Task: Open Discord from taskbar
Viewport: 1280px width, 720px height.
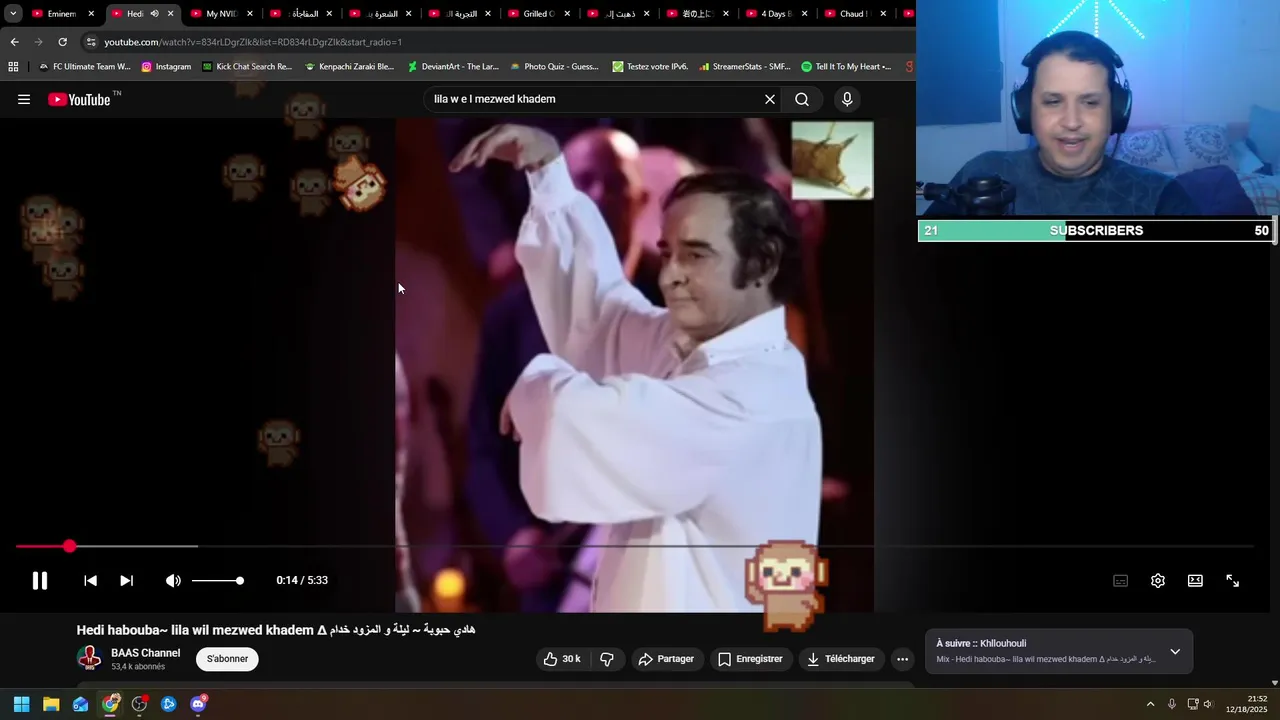Action: [x=198, y=704]
